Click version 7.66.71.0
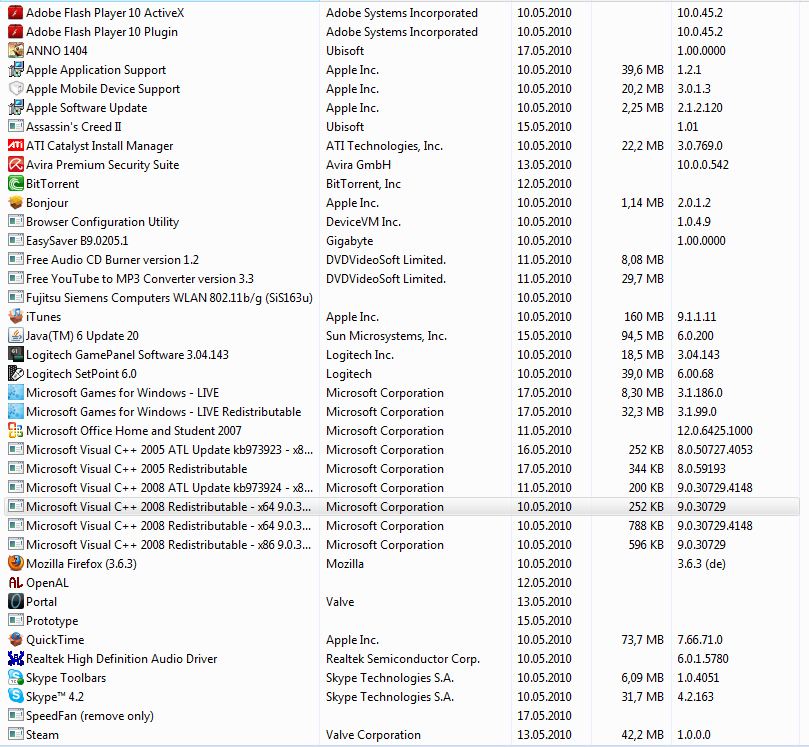Image resolution: width=809 pixels, height=747 pixels. 700,640
